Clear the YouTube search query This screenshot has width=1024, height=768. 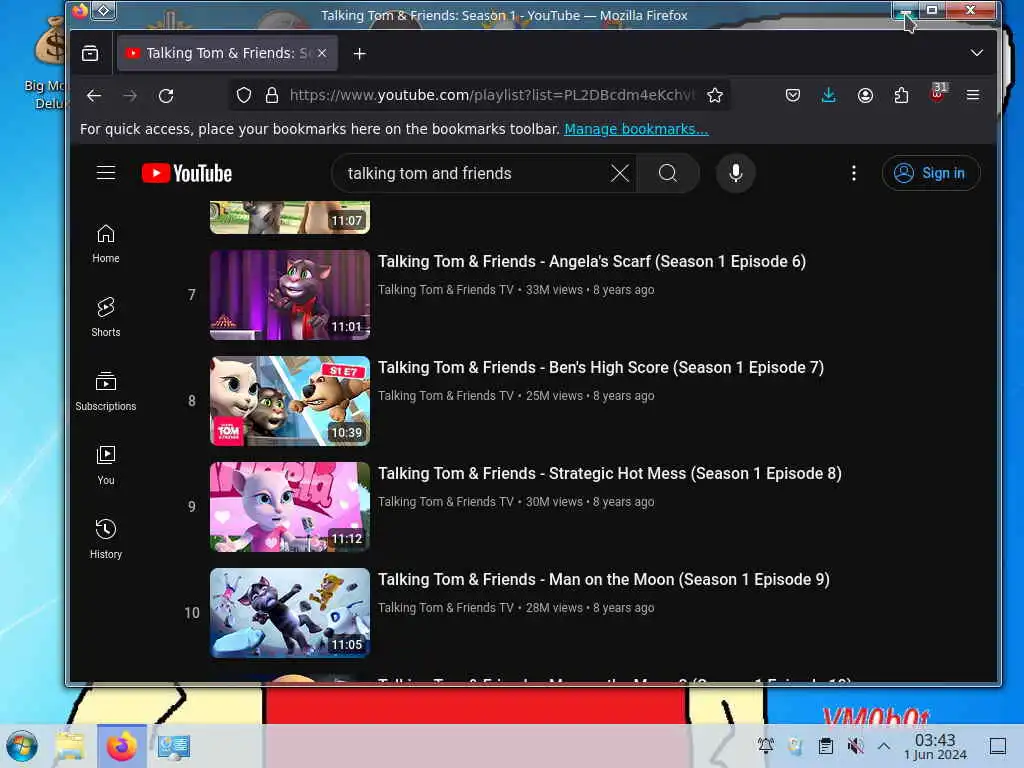pos(620,173)
